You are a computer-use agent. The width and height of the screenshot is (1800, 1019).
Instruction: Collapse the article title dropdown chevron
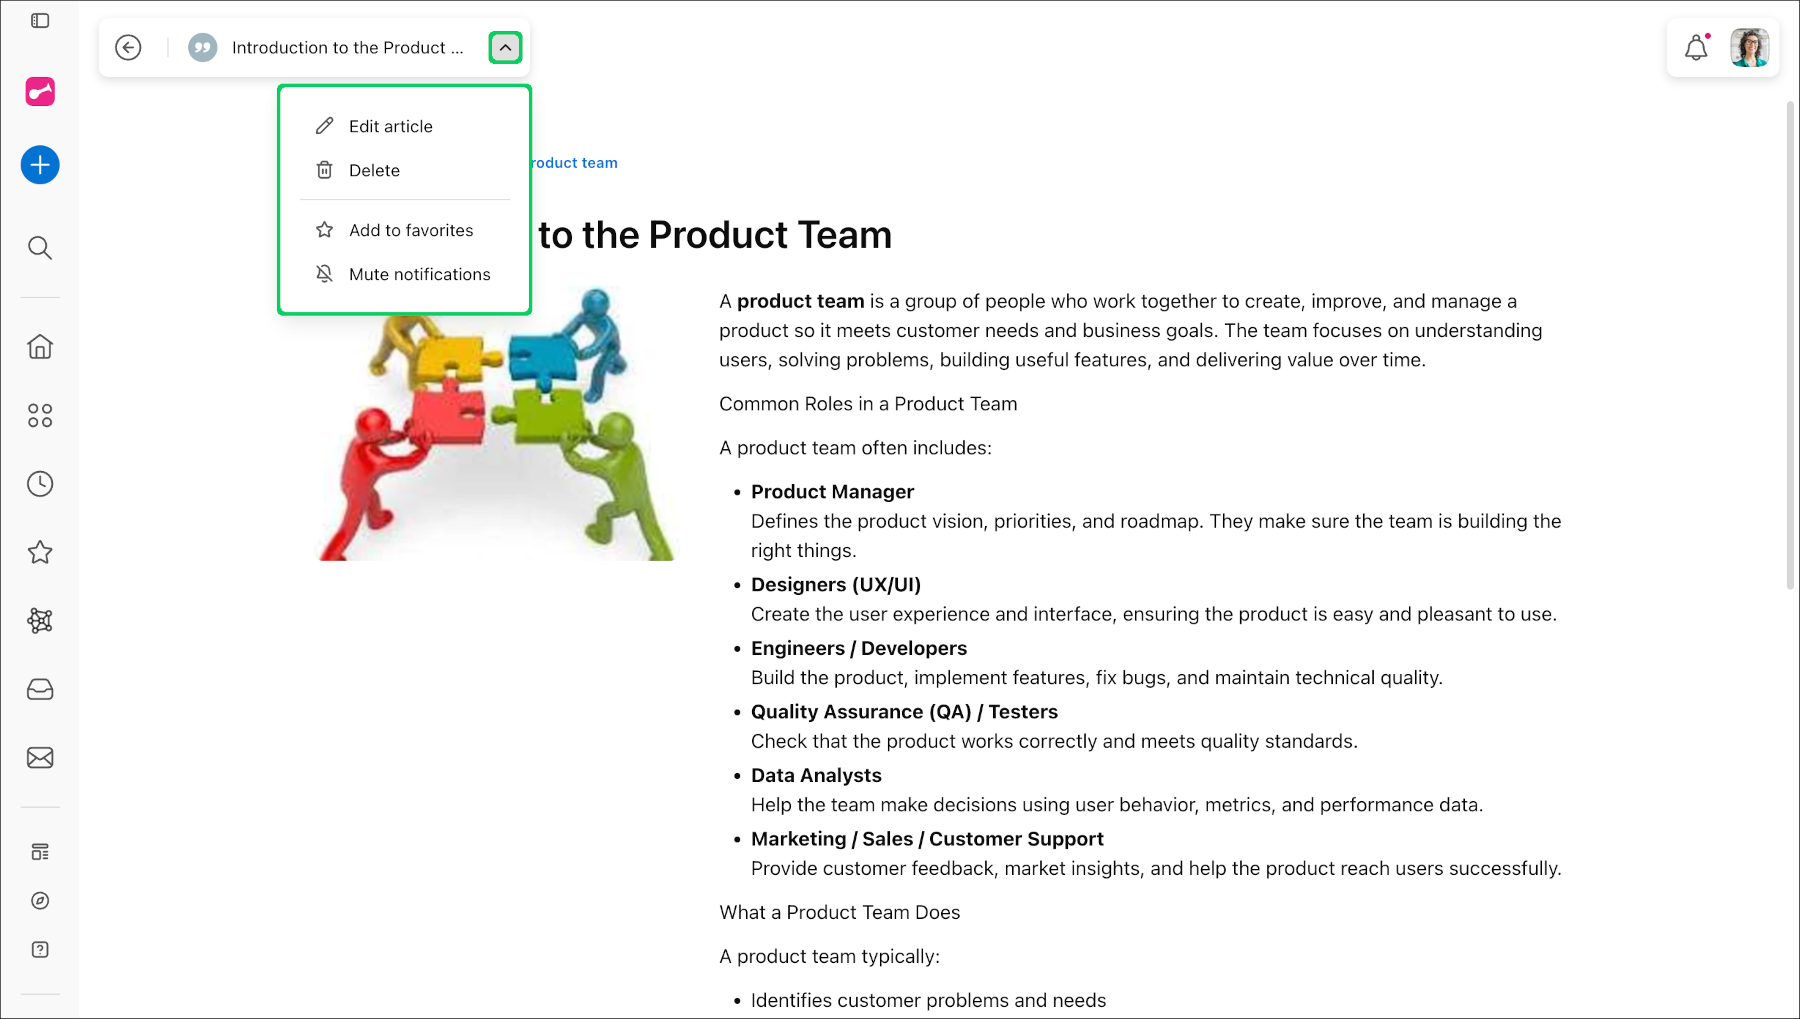click(x=505, y=47)
